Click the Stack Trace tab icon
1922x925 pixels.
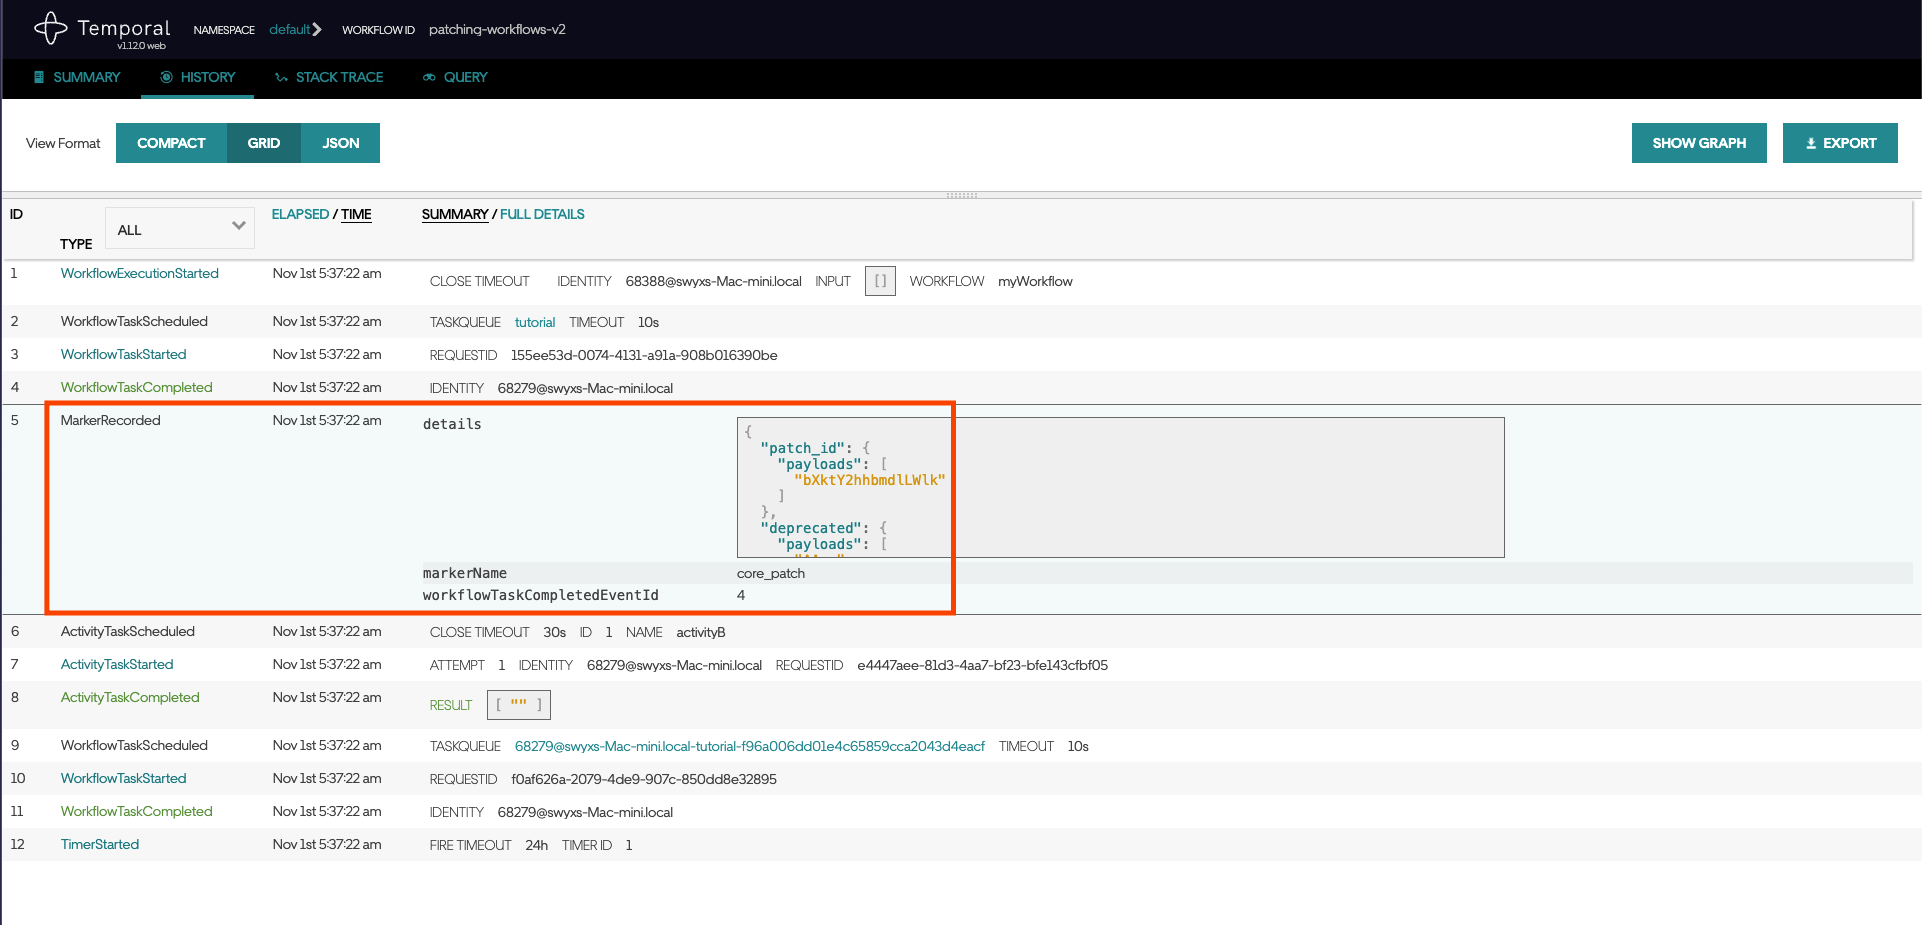282,77
